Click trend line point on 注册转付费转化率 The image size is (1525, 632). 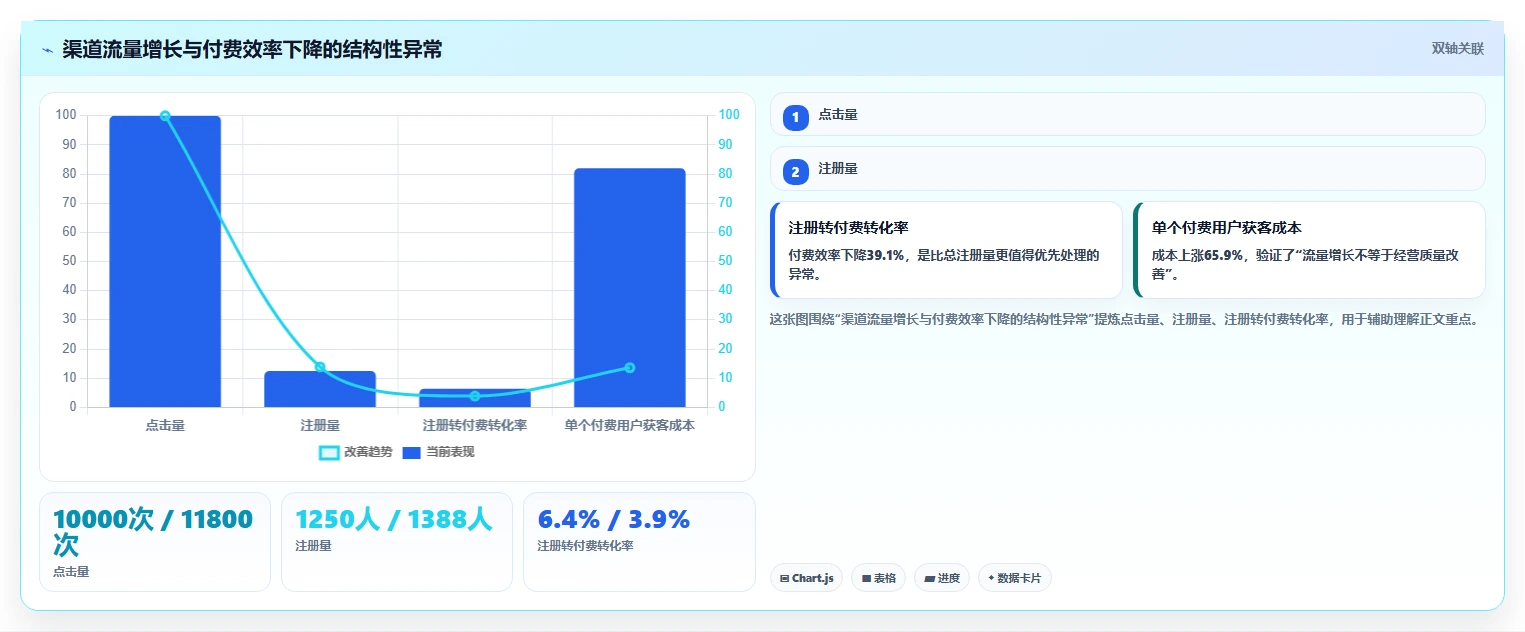point(475,396)
